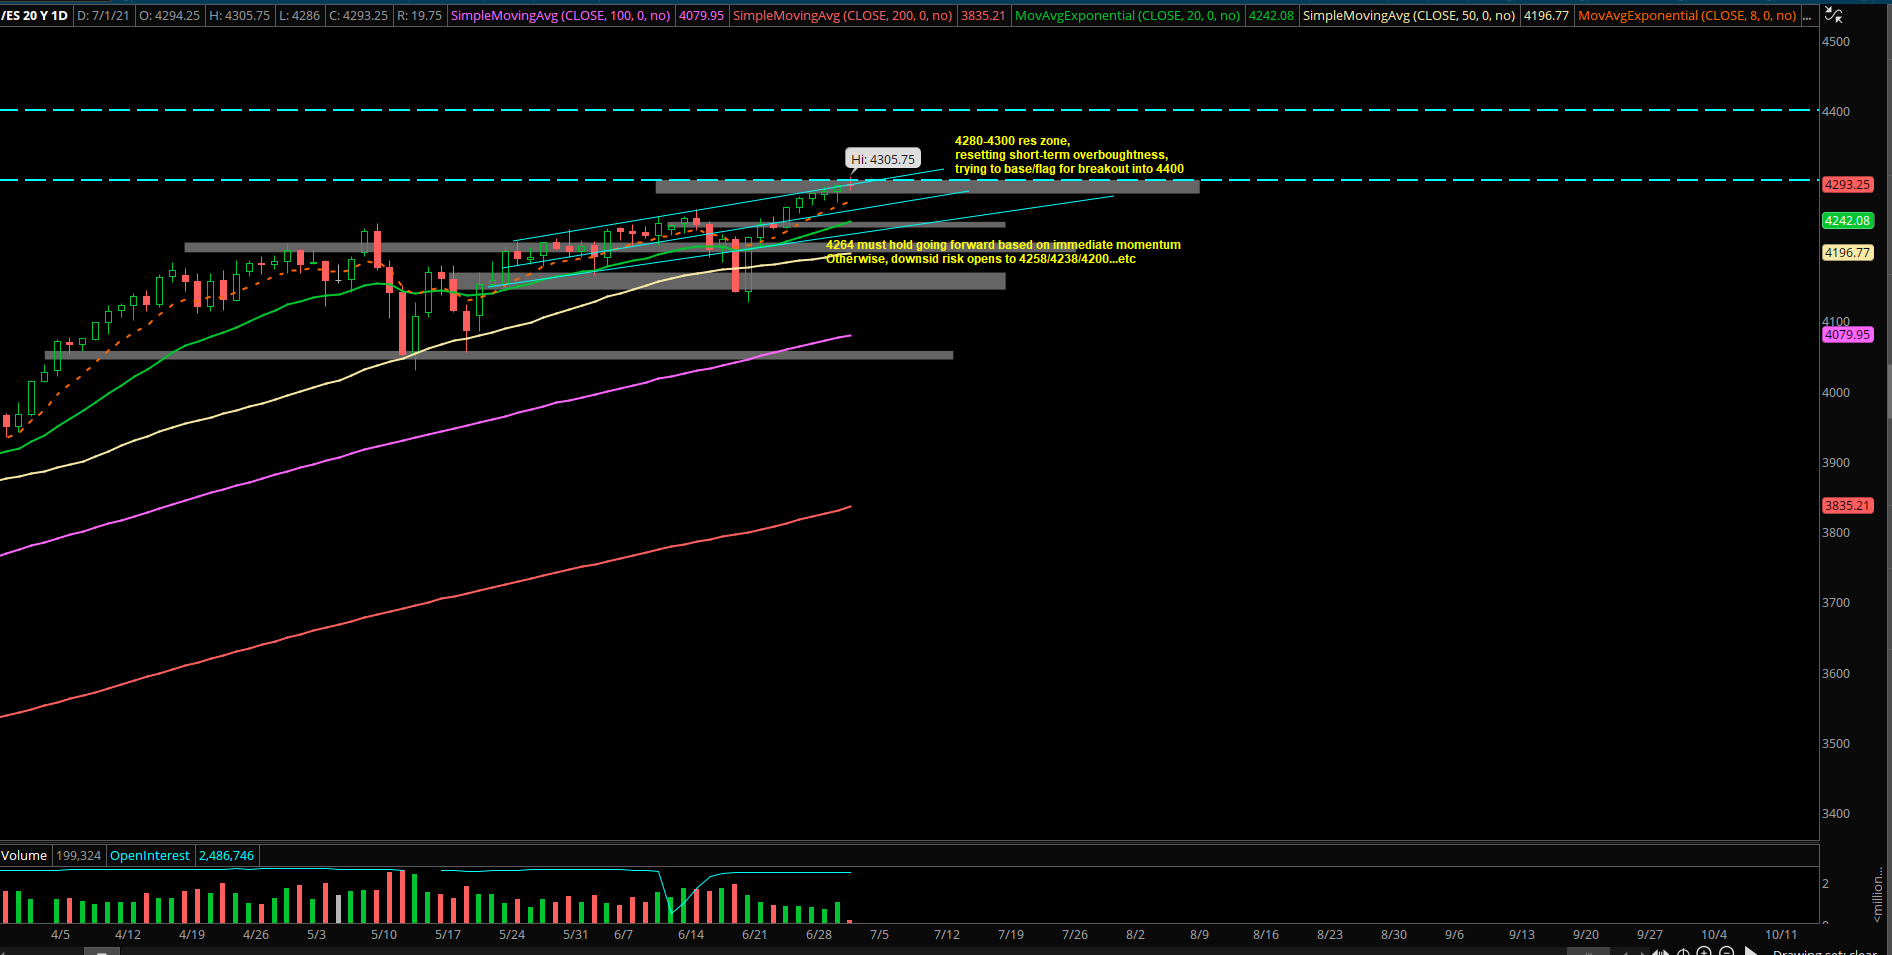Click the zoom in magnifier icon
Viewport: 1892px width, 955px height.
pos(1704,952)
